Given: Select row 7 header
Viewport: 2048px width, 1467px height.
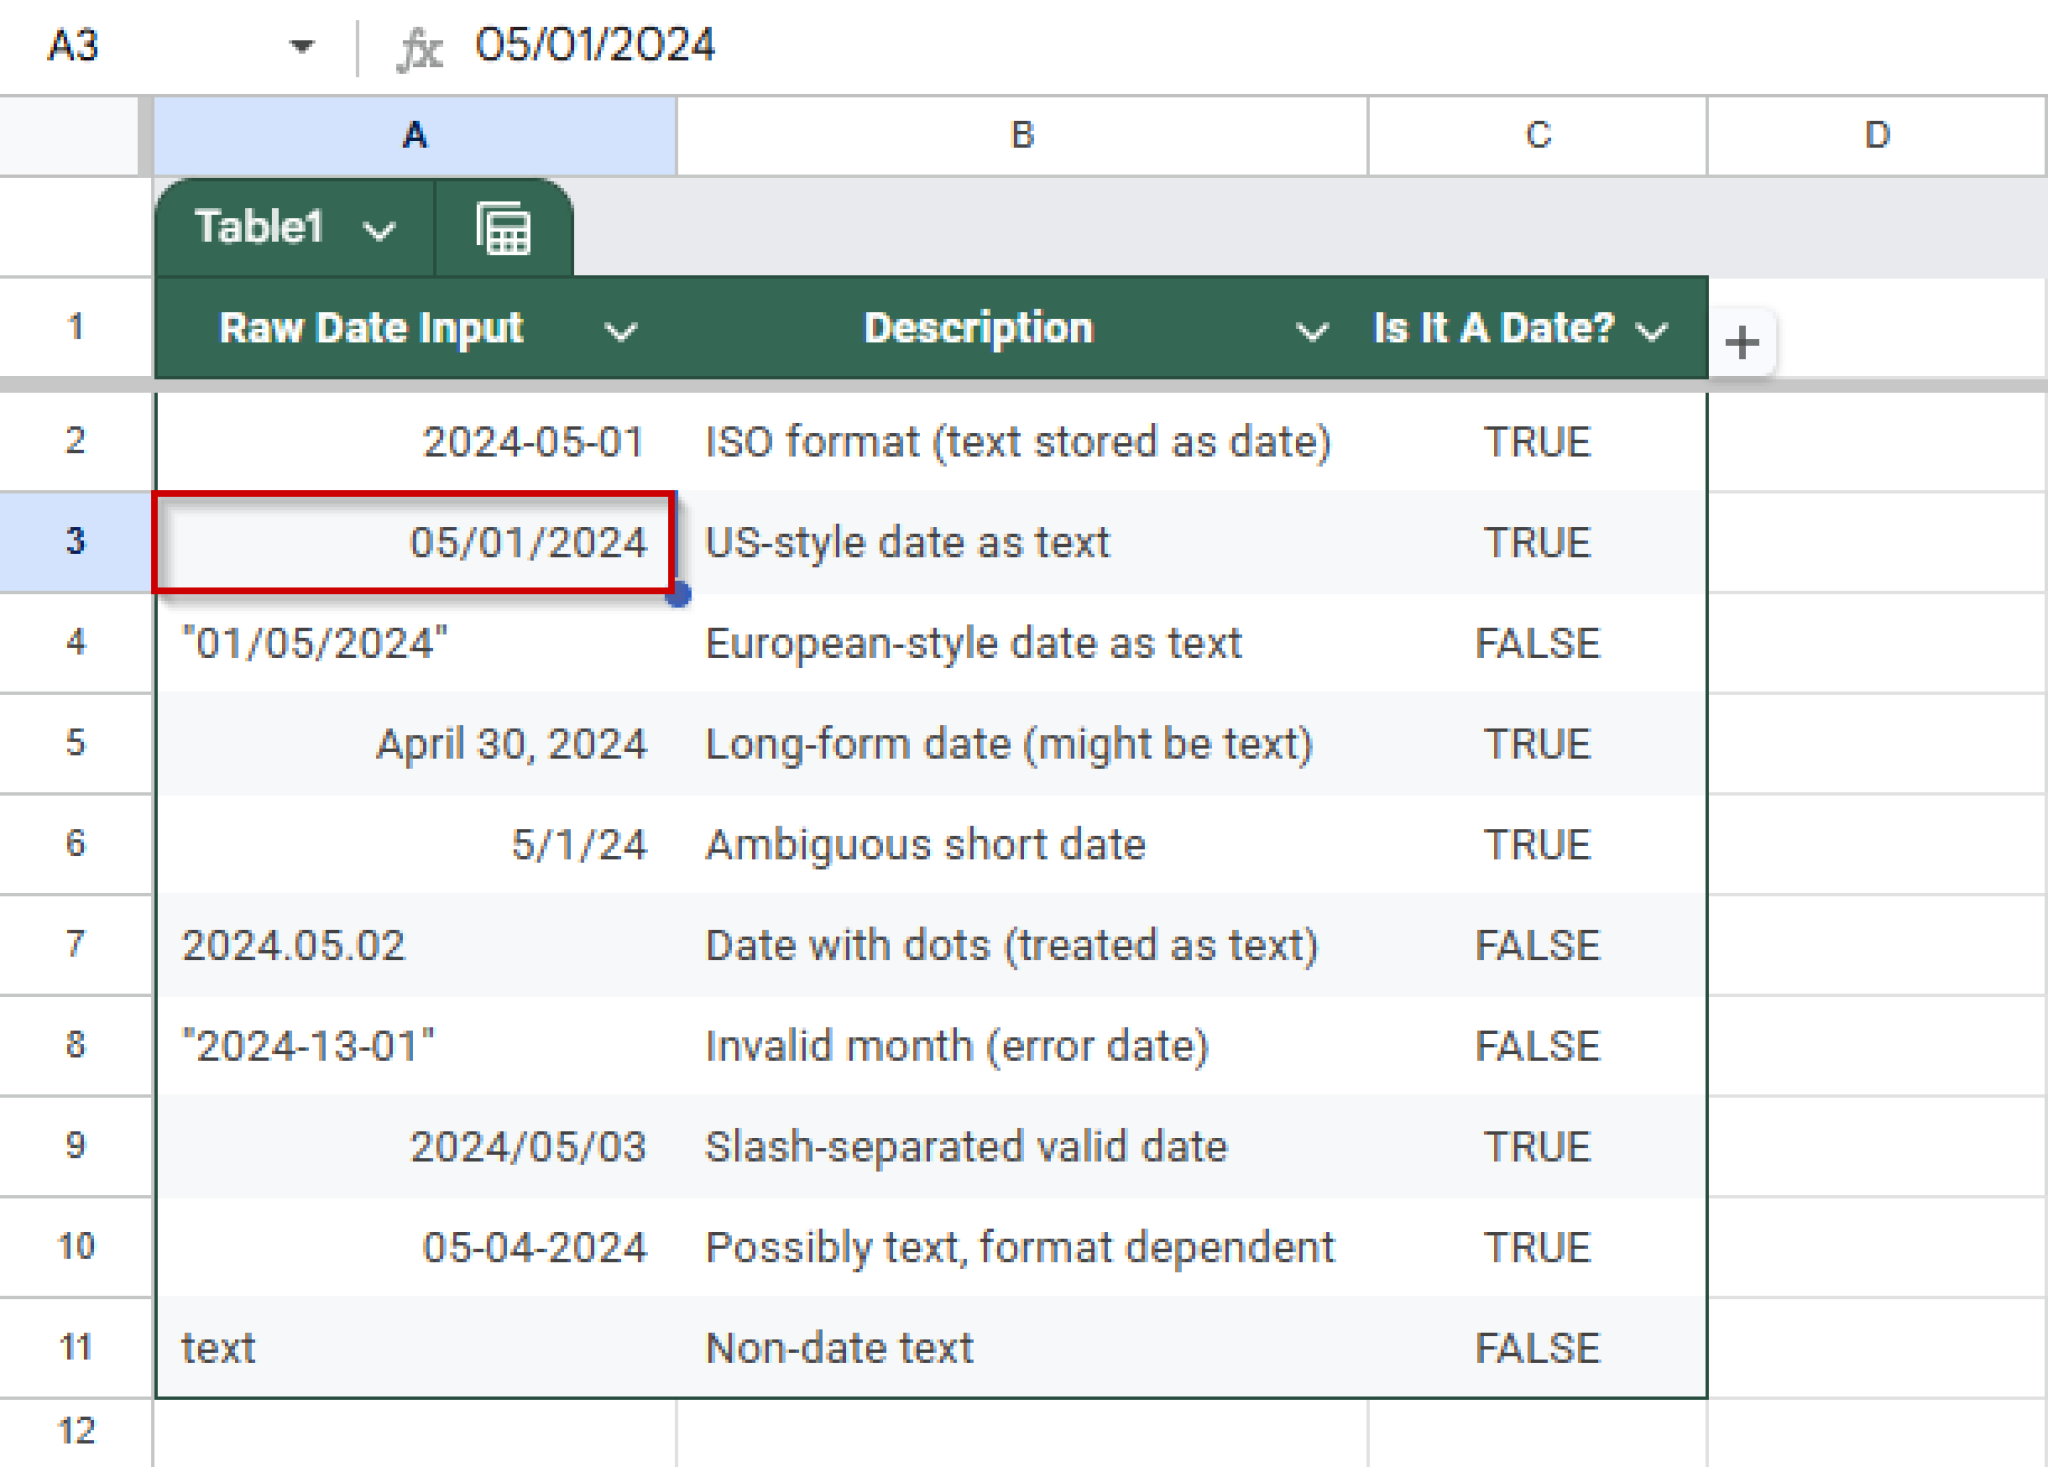Looking at the screenshot, I should (x=76, y=944).
